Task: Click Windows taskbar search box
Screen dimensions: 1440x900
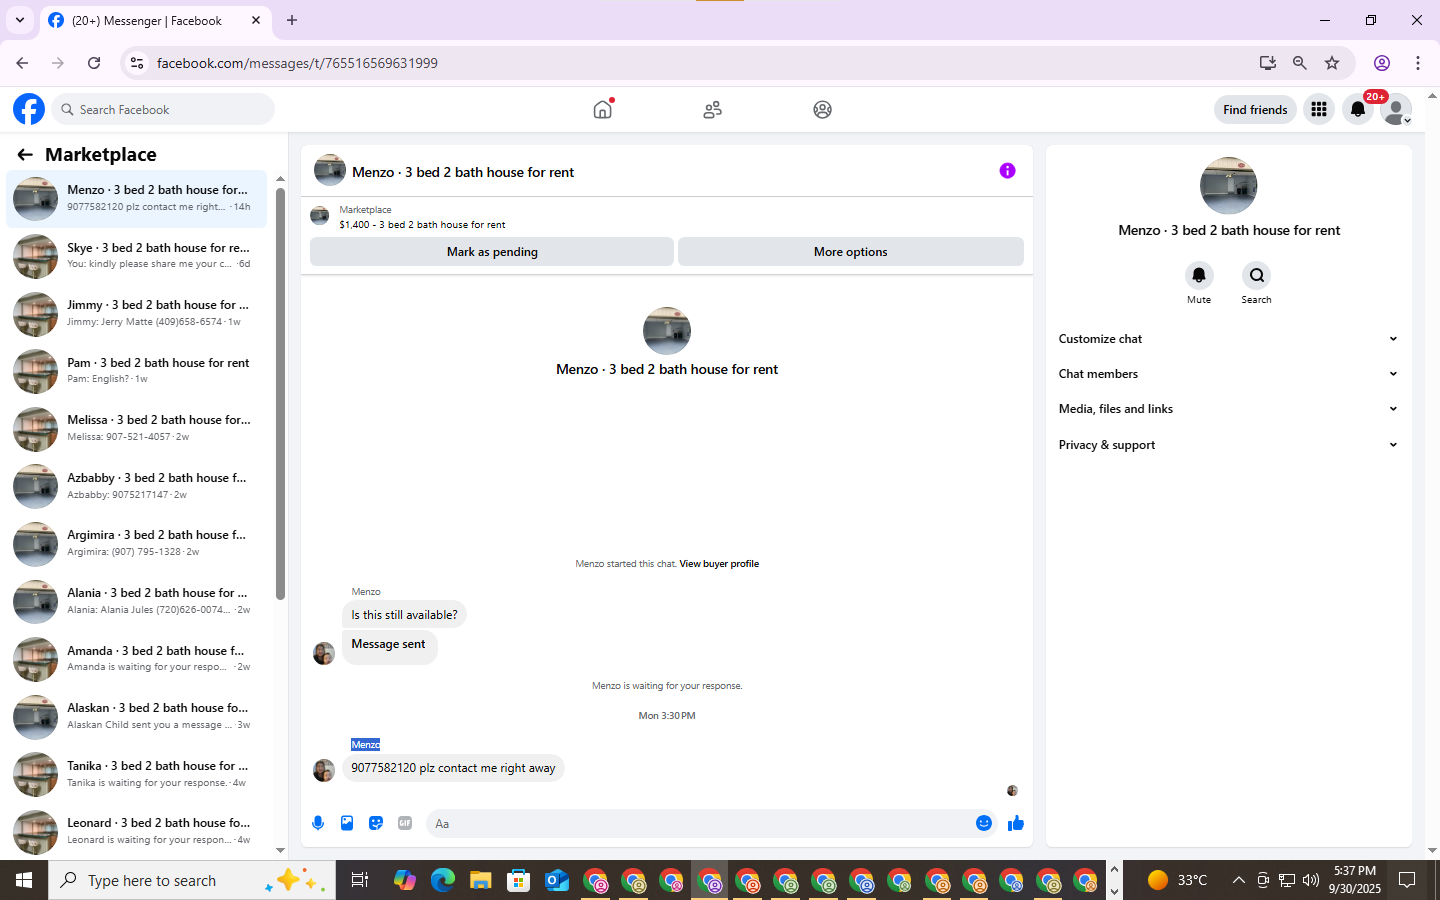Action: [192, 880]
